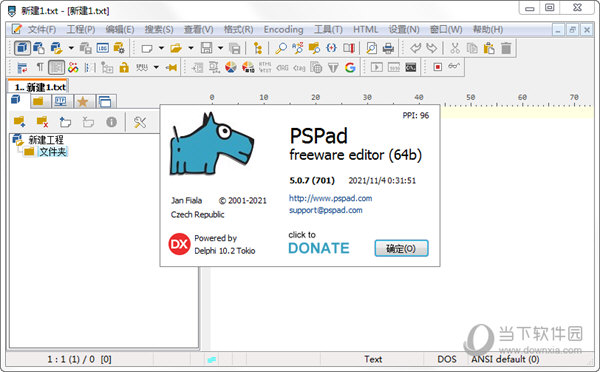The width and height of the screenshot is (600, 372).
Task: Open the 帮助(H) menu
Action: click(488, 29)
